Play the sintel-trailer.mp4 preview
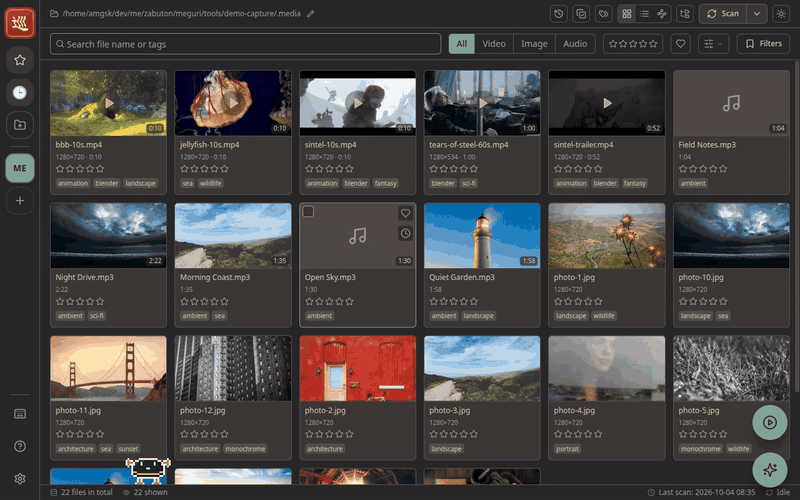The image size is (800, 500). pyautogui.click(x=607, y=103)
